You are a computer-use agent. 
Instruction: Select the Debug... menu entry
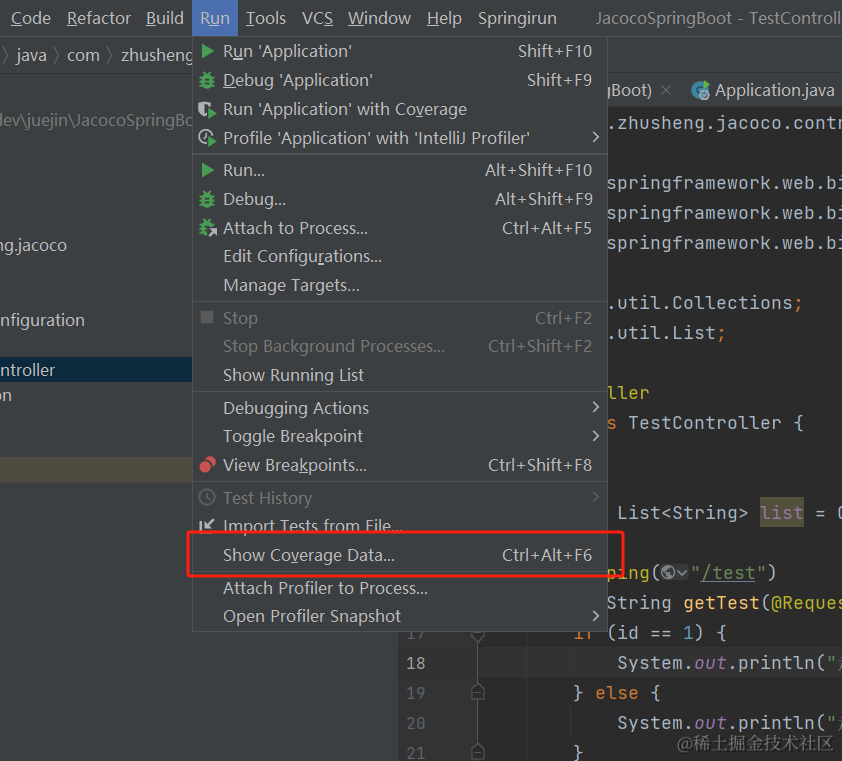click(400, 200)
